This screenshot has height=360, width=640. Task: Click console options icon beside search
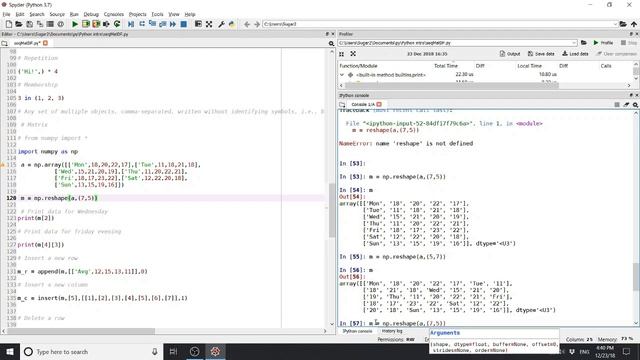(x=626, y=105)
